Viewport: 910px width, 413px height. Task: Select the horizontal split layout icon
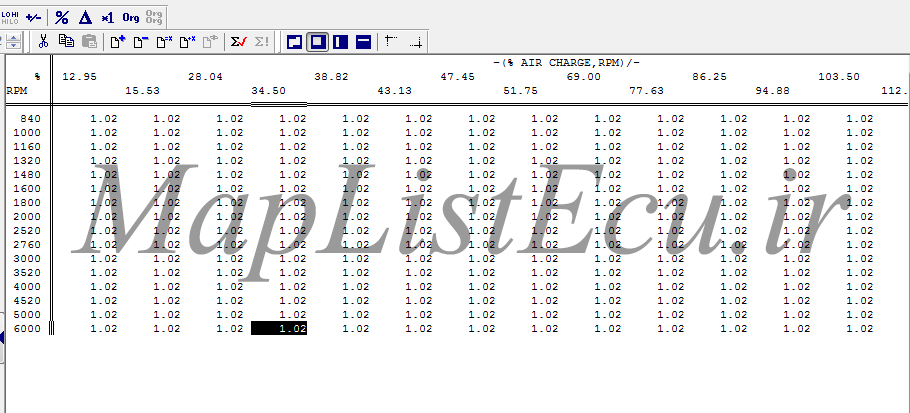tap(363, 42)
